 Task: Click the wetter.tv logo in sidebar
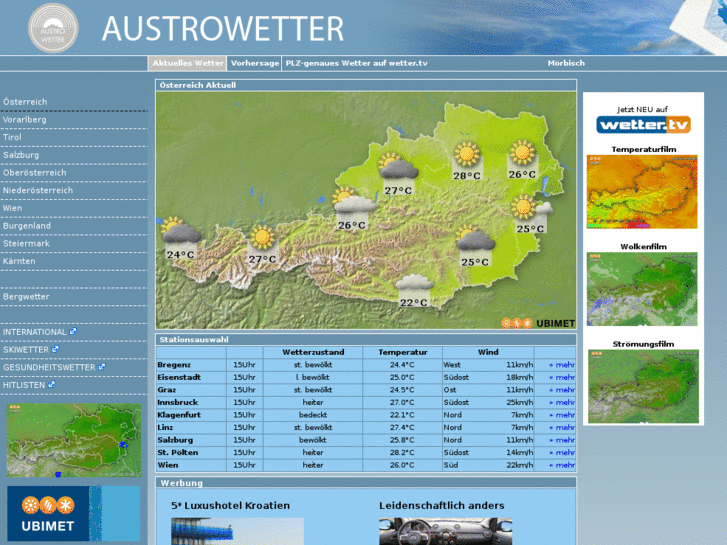coord(644,124)
